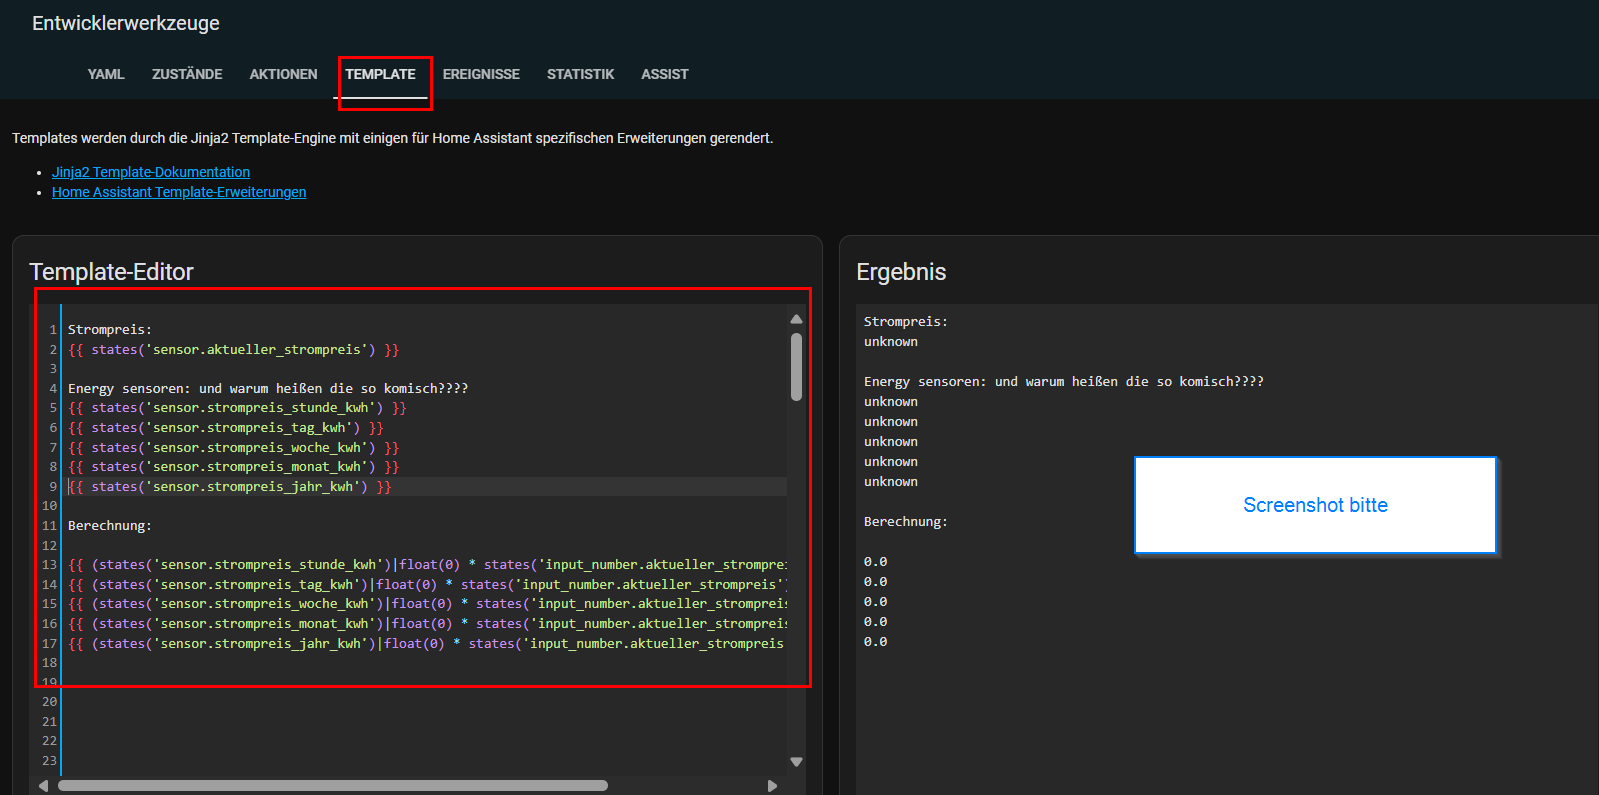Click the strompreis_jahr_kwh line 9 in editor
The height and width of the screenshot is (795, 1599).
point(229,486)
